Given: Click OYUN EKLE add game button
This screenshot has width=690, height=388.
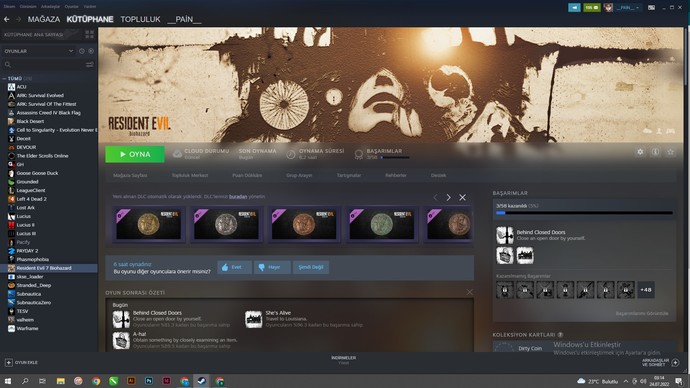Looking at the screenshot, I should click(21, 362).
